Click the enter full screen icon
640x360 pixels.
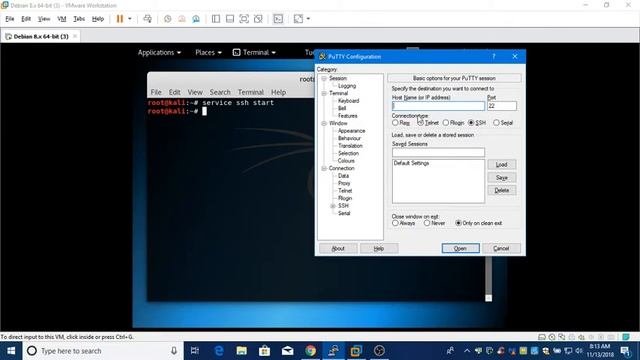pos(244,19)
